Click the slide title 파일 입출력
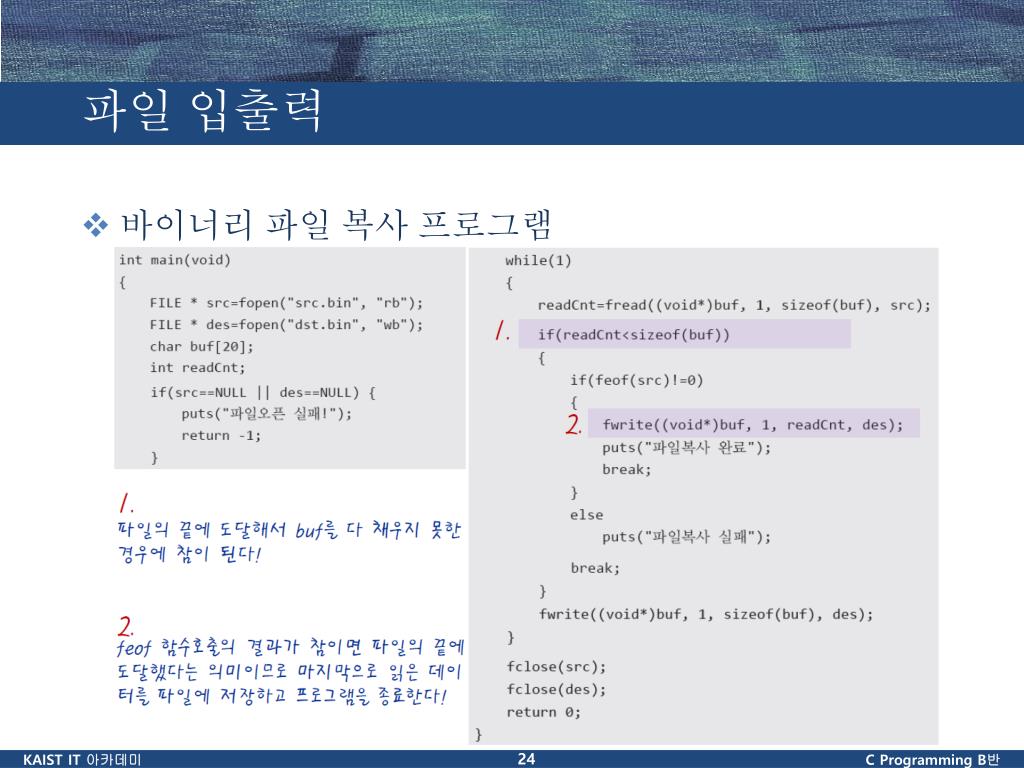 pyautogui.click(x=203, y=111)
